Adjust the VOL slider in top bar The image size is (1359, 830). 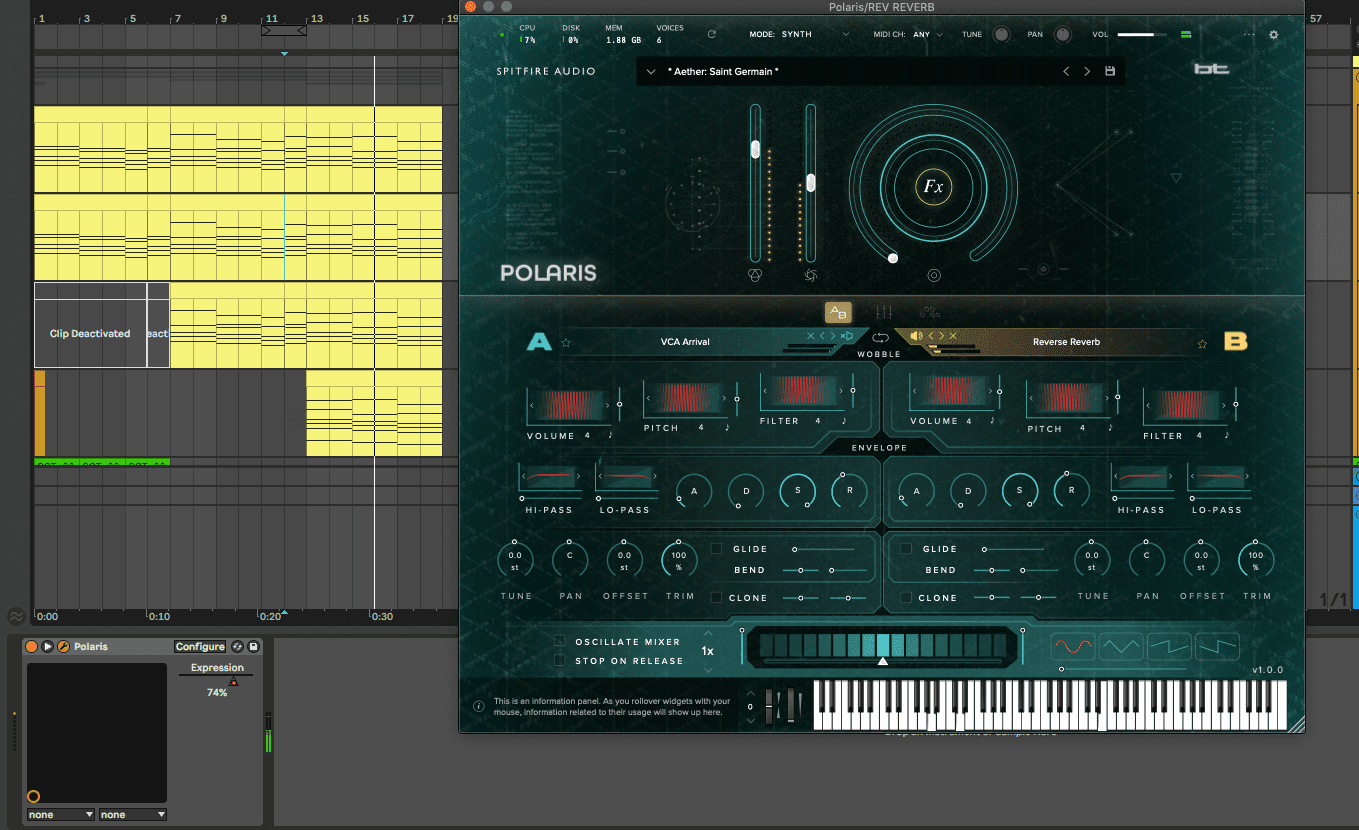point(1143,34)
